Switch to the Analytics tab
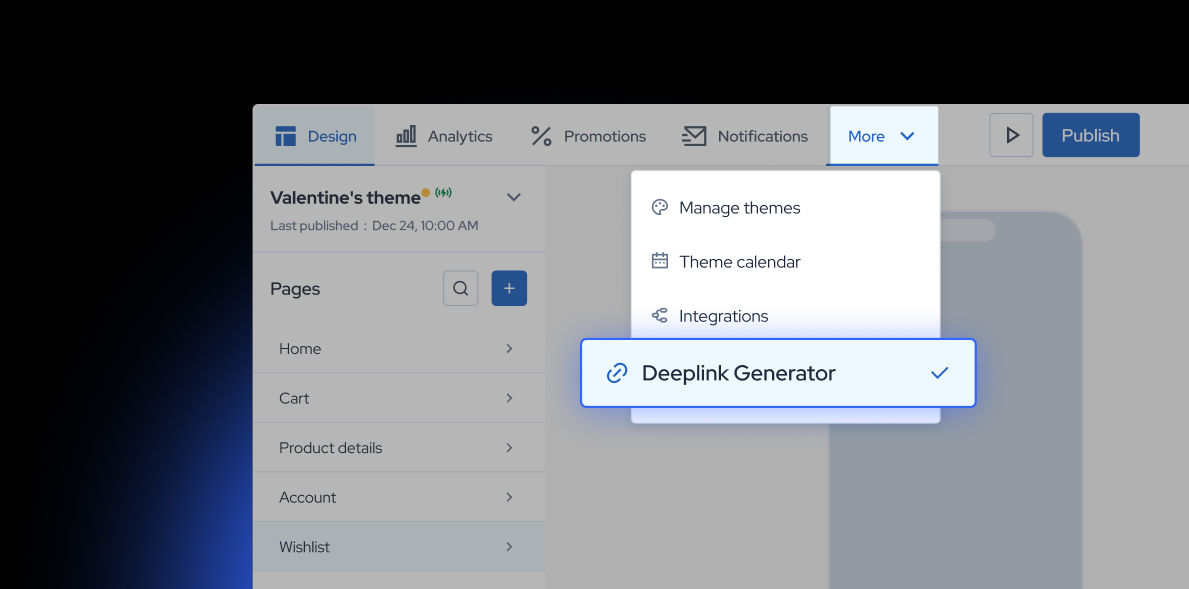The width and height of the screenshot is (1189, 589). [444, 136]
